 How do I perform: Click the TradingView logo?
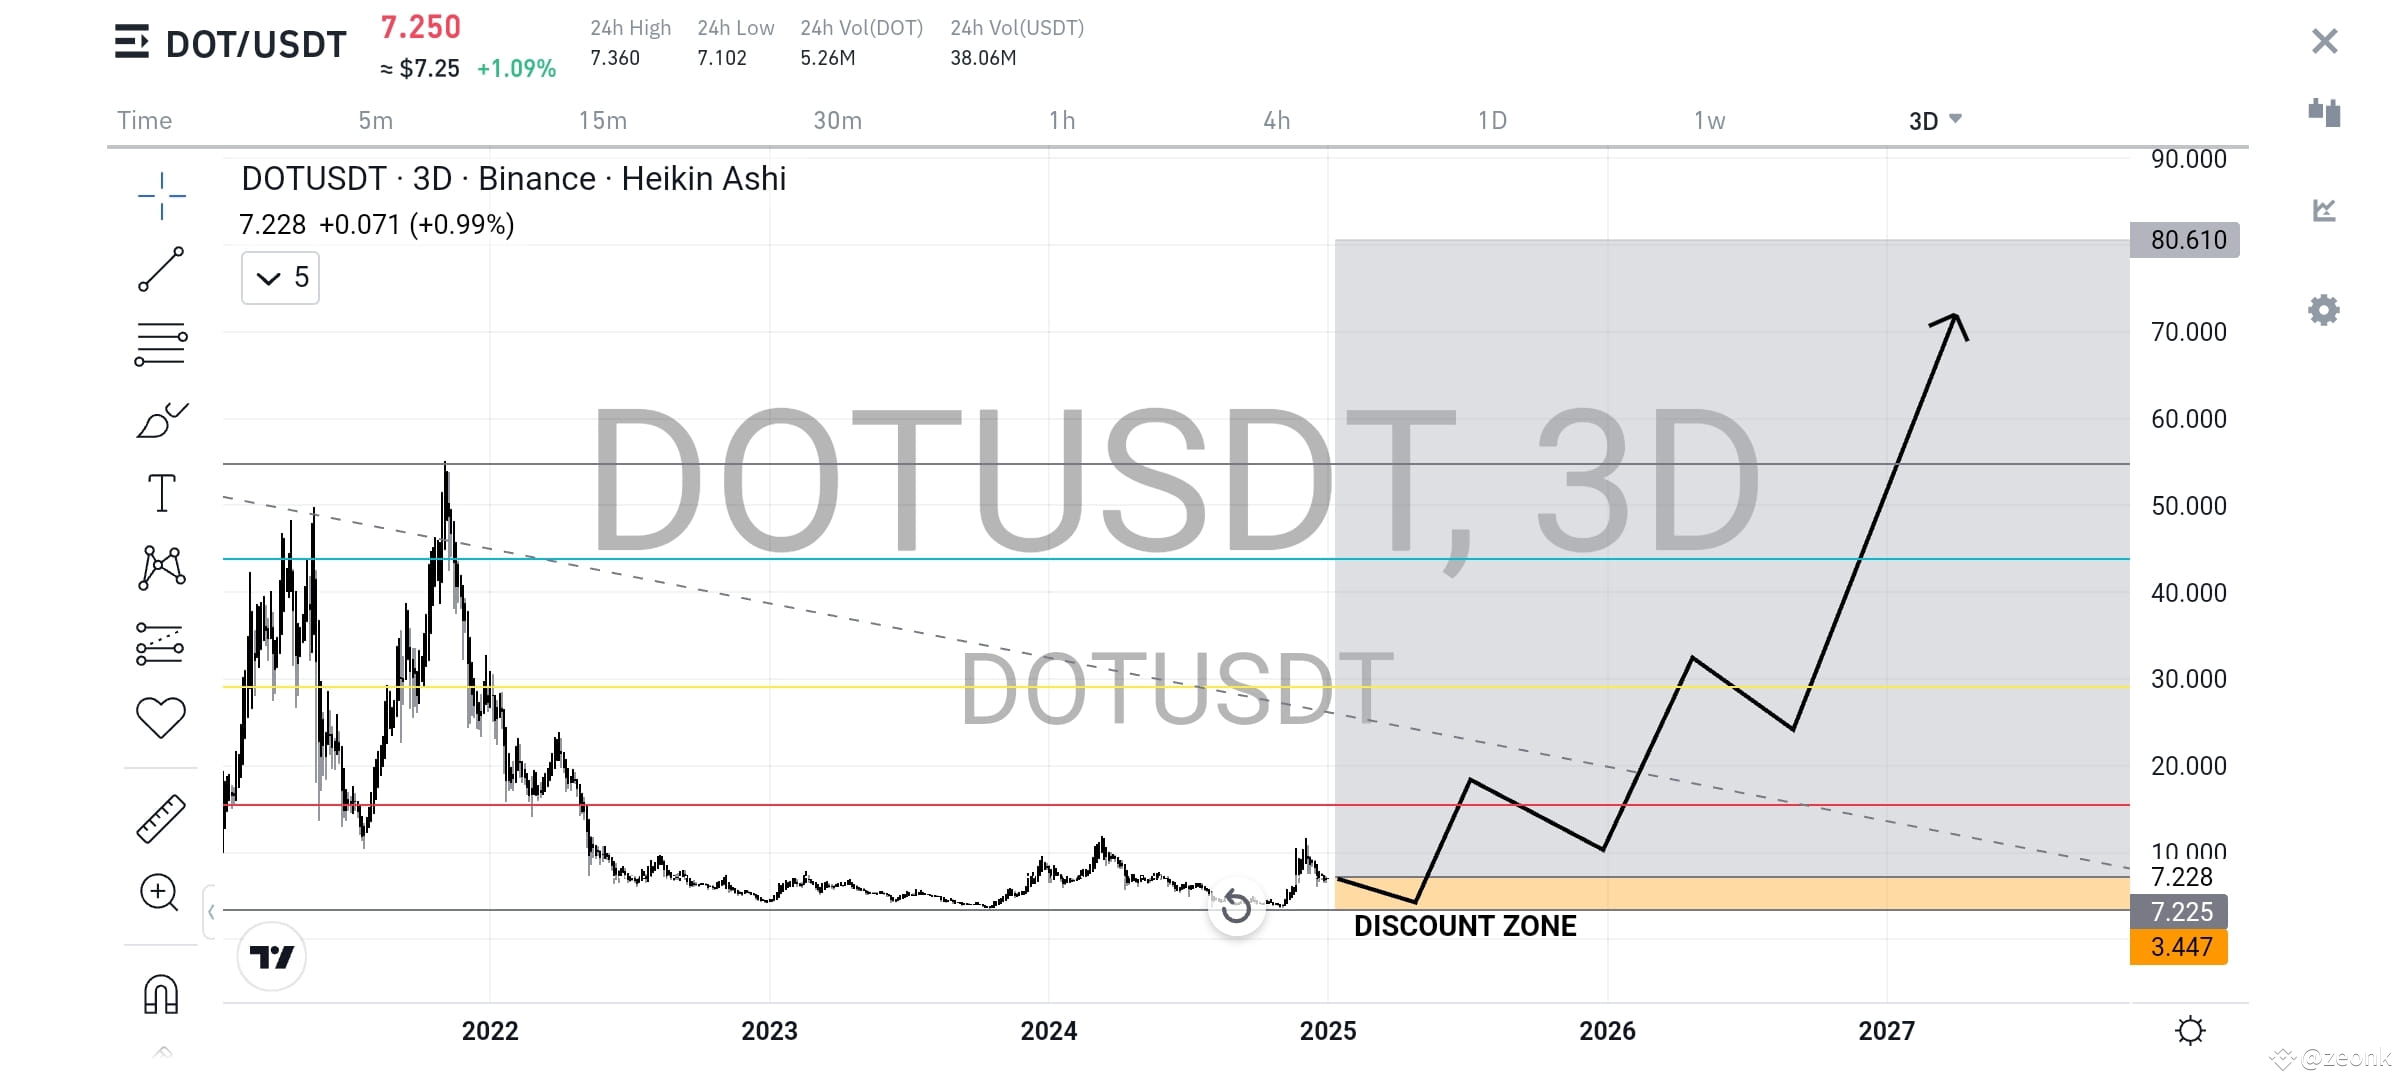point(272,956)
